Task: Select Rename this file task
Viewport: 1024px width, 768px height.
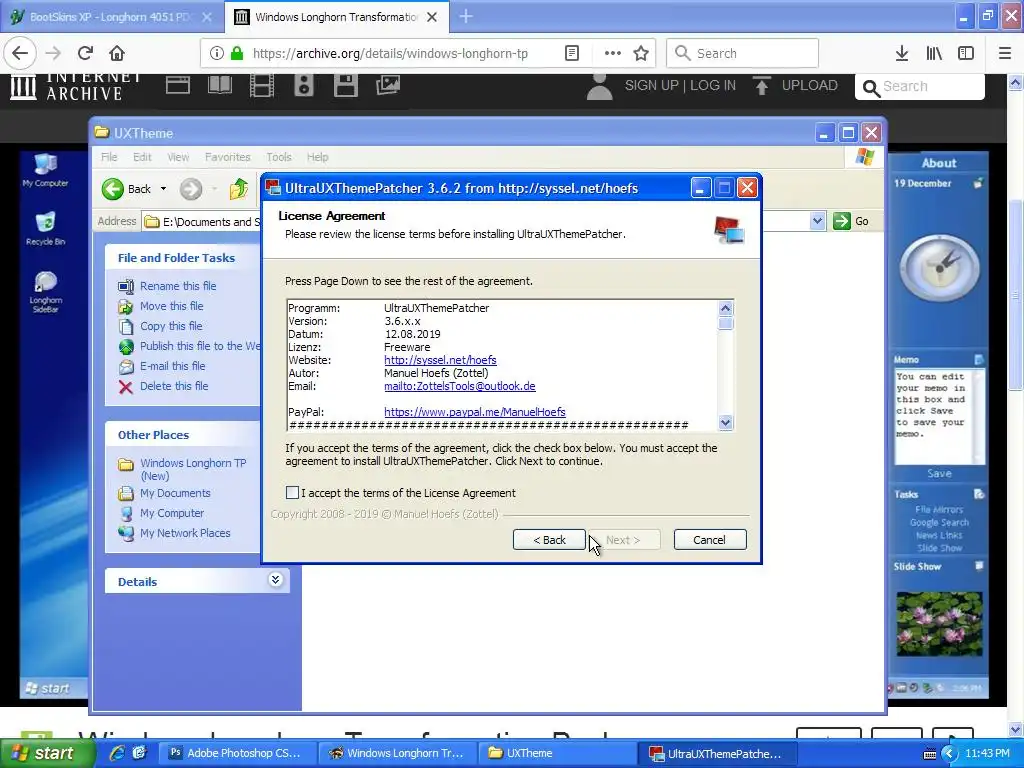Action: point(178,286)
